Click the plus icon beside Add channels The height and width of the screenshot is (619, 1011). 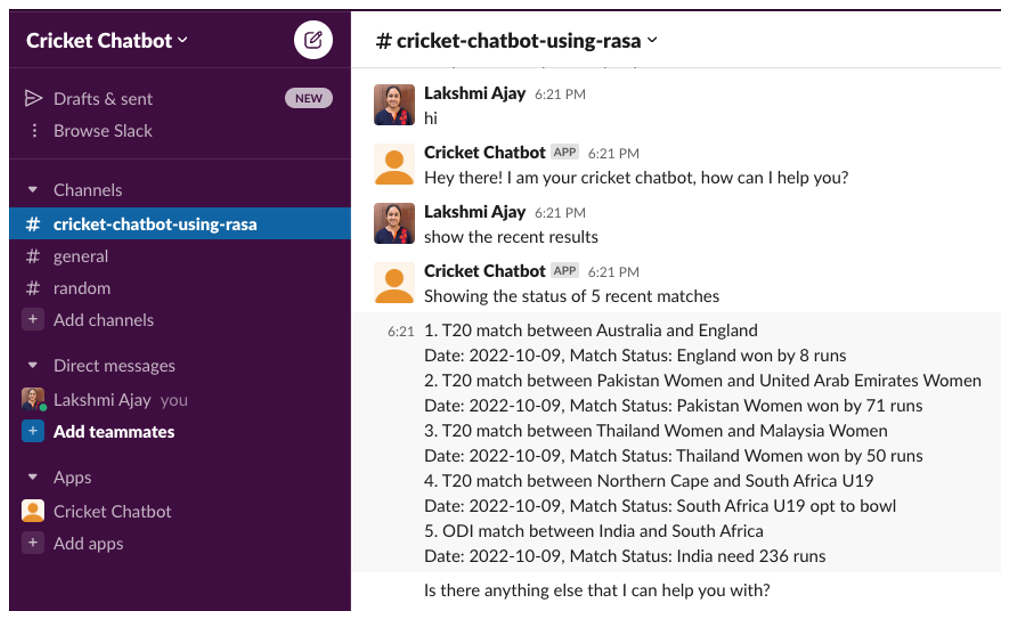click(x=33, y=320)
